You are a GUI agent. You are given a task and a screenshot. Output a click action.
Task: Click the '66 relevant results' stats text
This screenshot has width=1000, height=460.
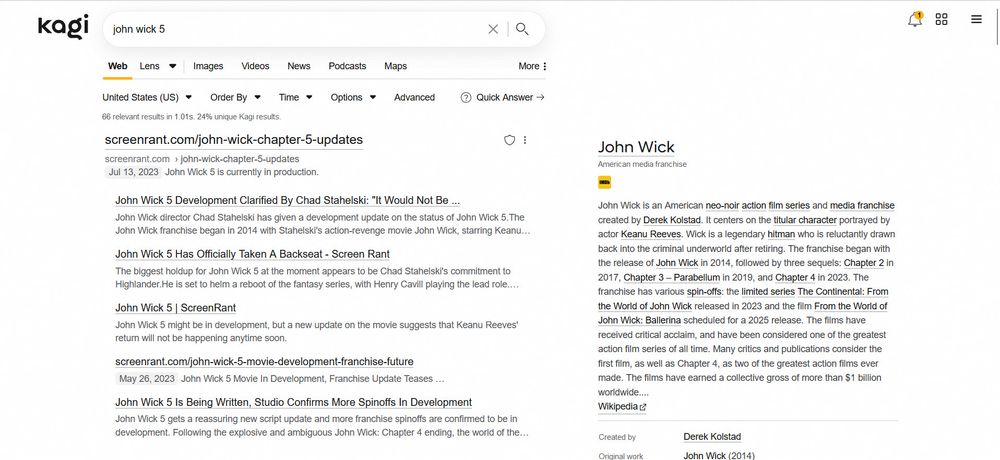tap(191, 117)
